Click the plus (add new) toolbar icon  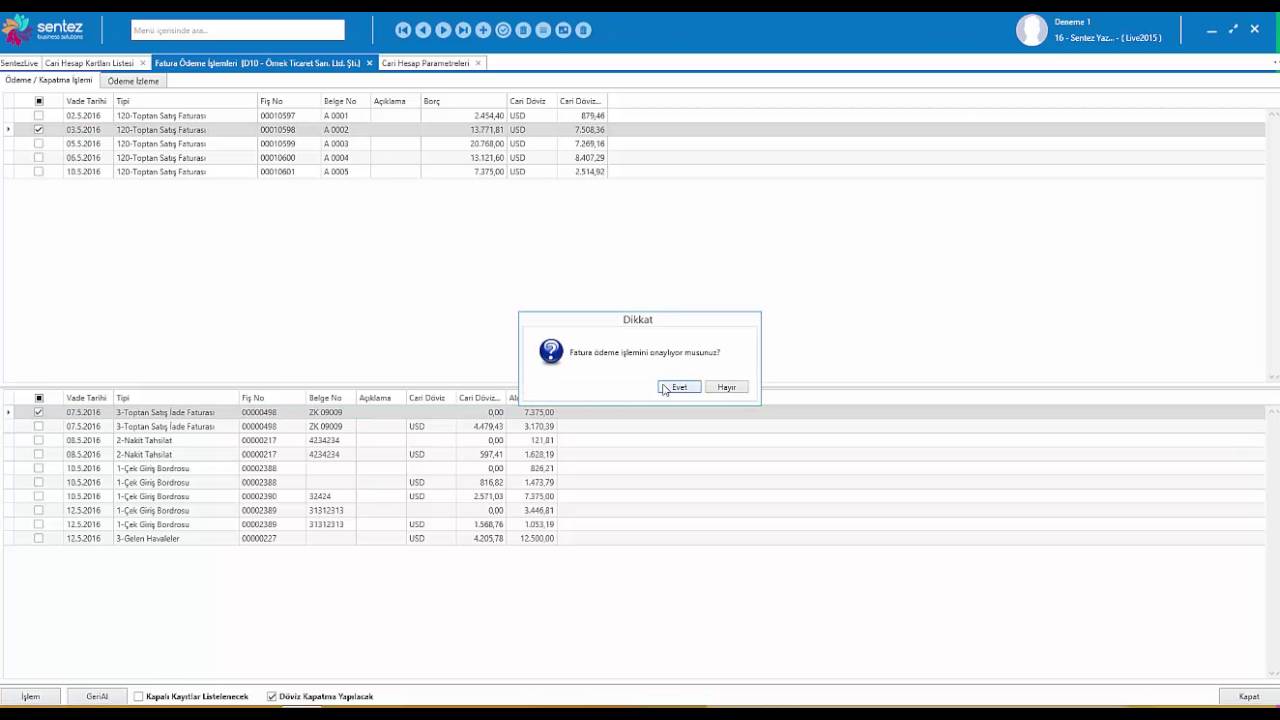[x=483, y=30]
